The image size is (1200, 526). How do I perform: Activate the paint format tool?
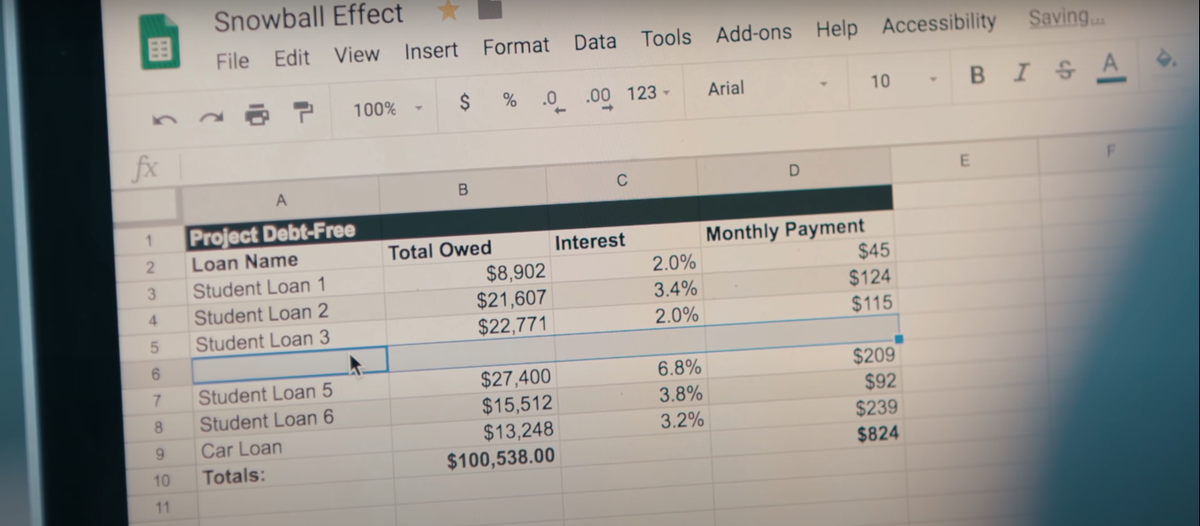tap(302, 111)
